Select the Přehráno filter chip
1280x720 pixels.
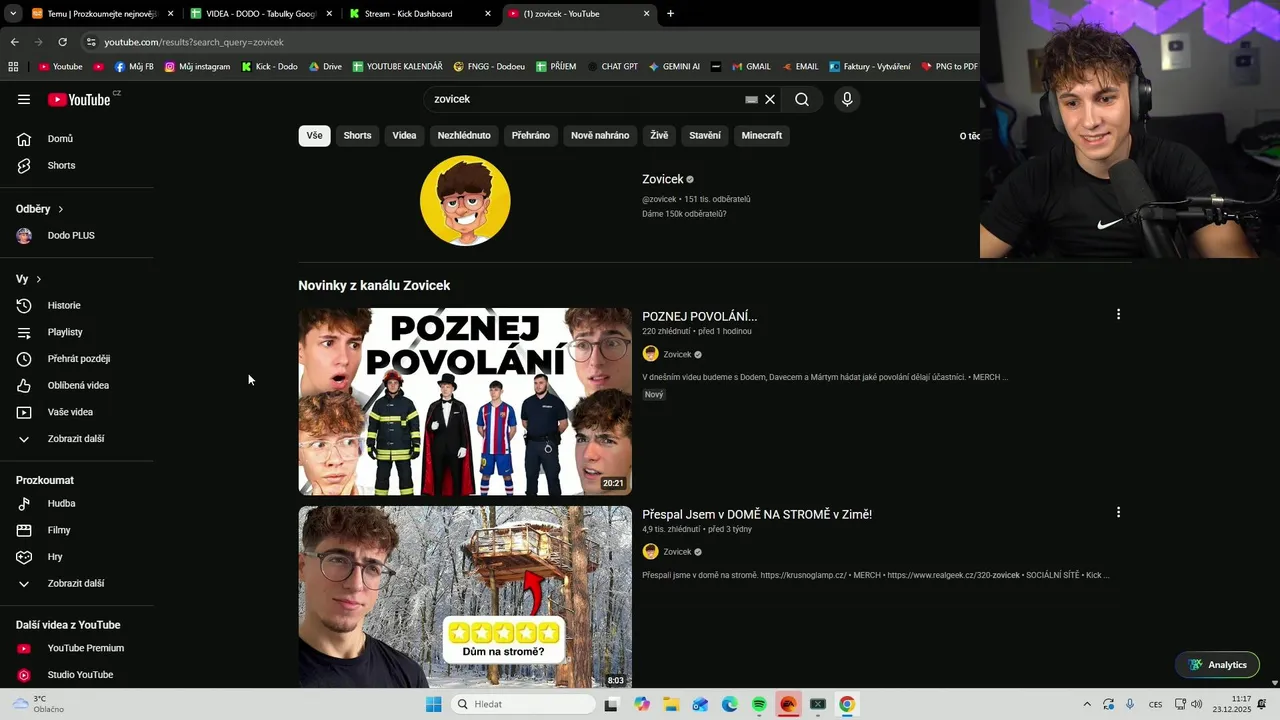pyautogui.click(x=531, y=135)
